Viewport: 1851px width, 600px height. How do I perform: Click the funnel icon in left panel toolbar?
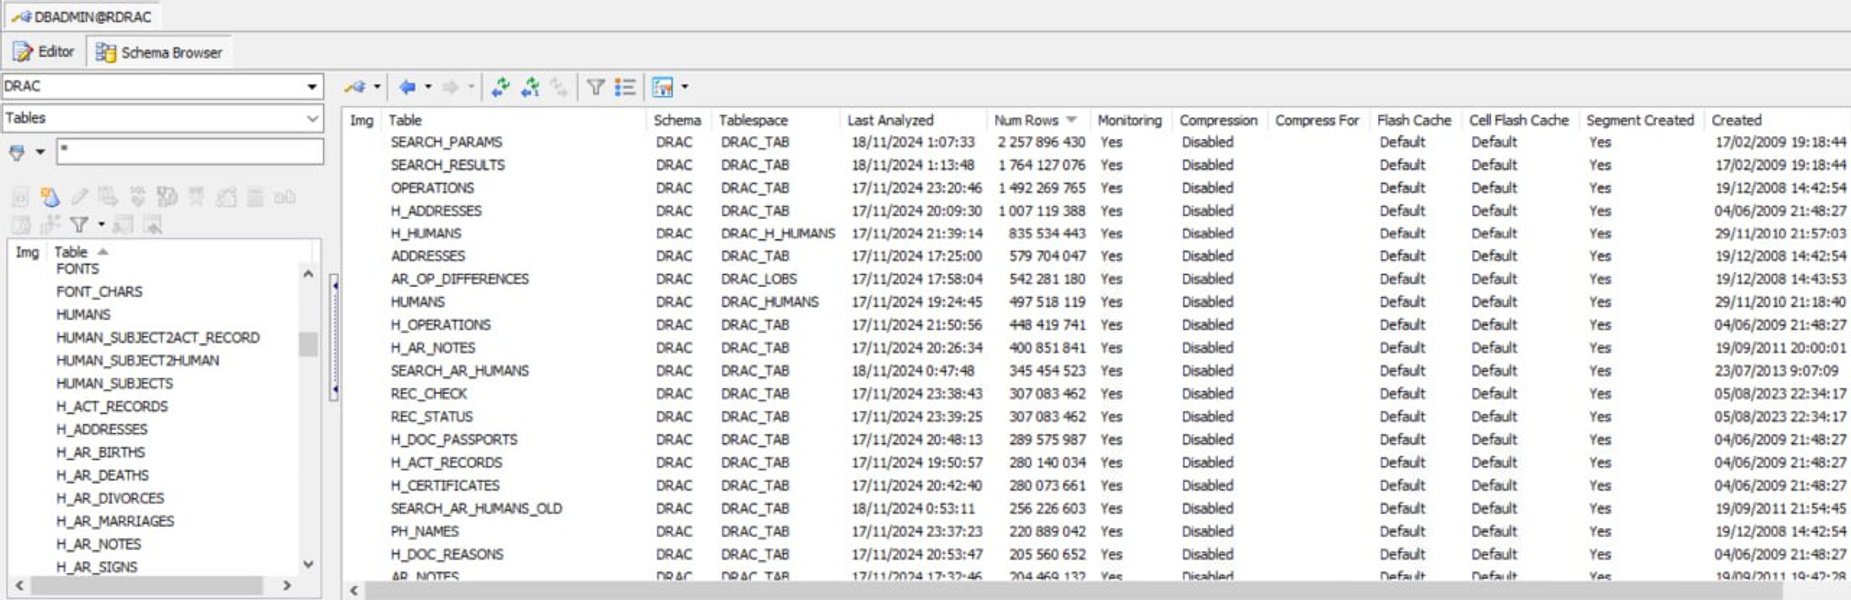tap(79, 225)
